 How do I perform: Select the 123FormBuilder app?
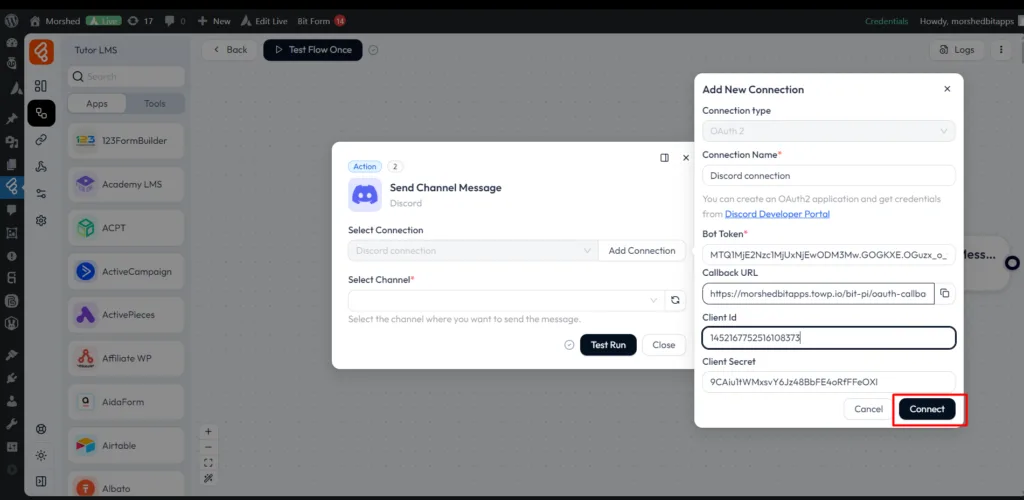pyautogui.click(x=126, y=140)
